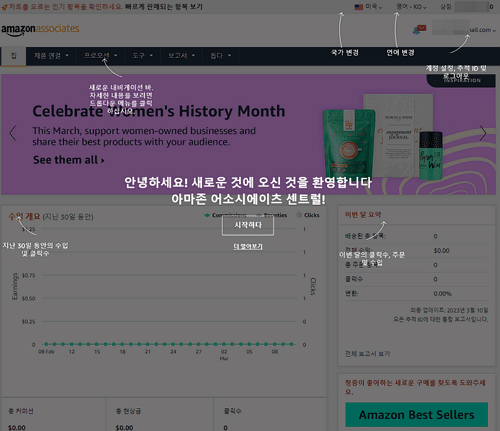Click the 수익 개요 heading
The image size is (500, 431).
click(24, 217)
